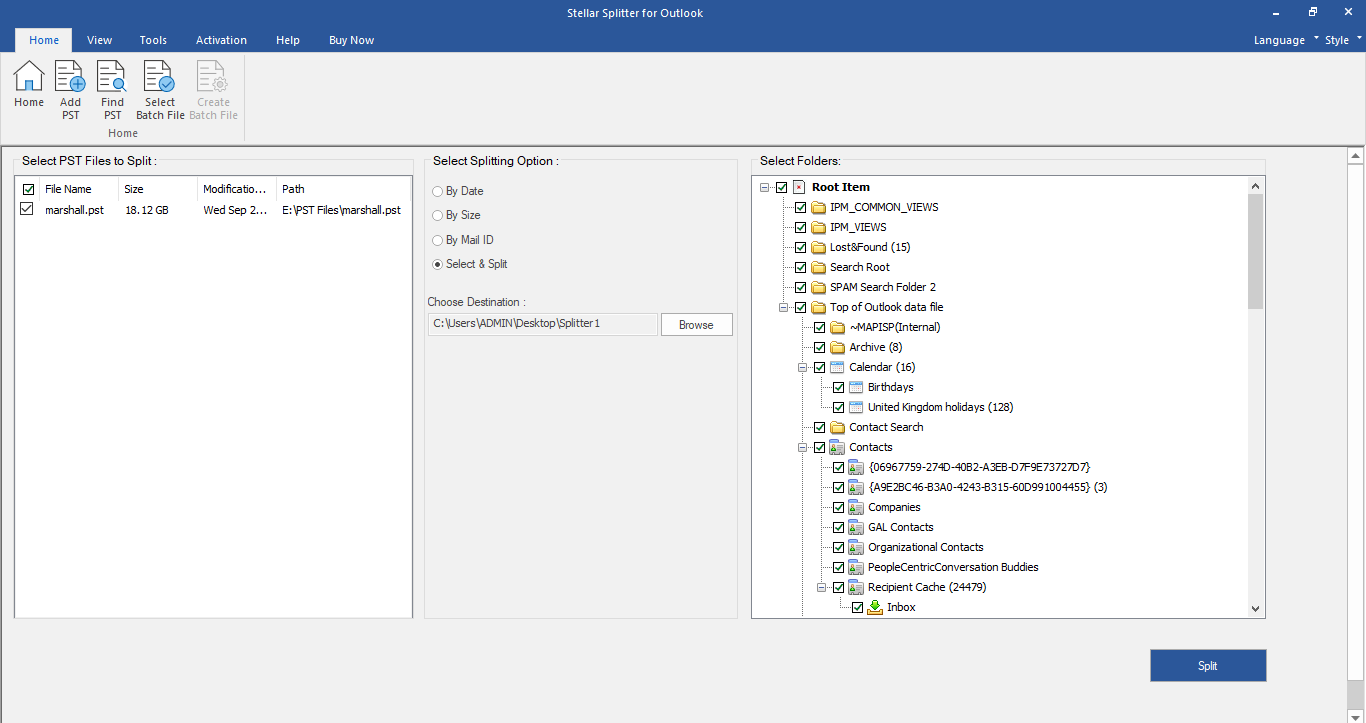Sort file list by Path column
1366x723 pixels.
[x=343, y=189]
